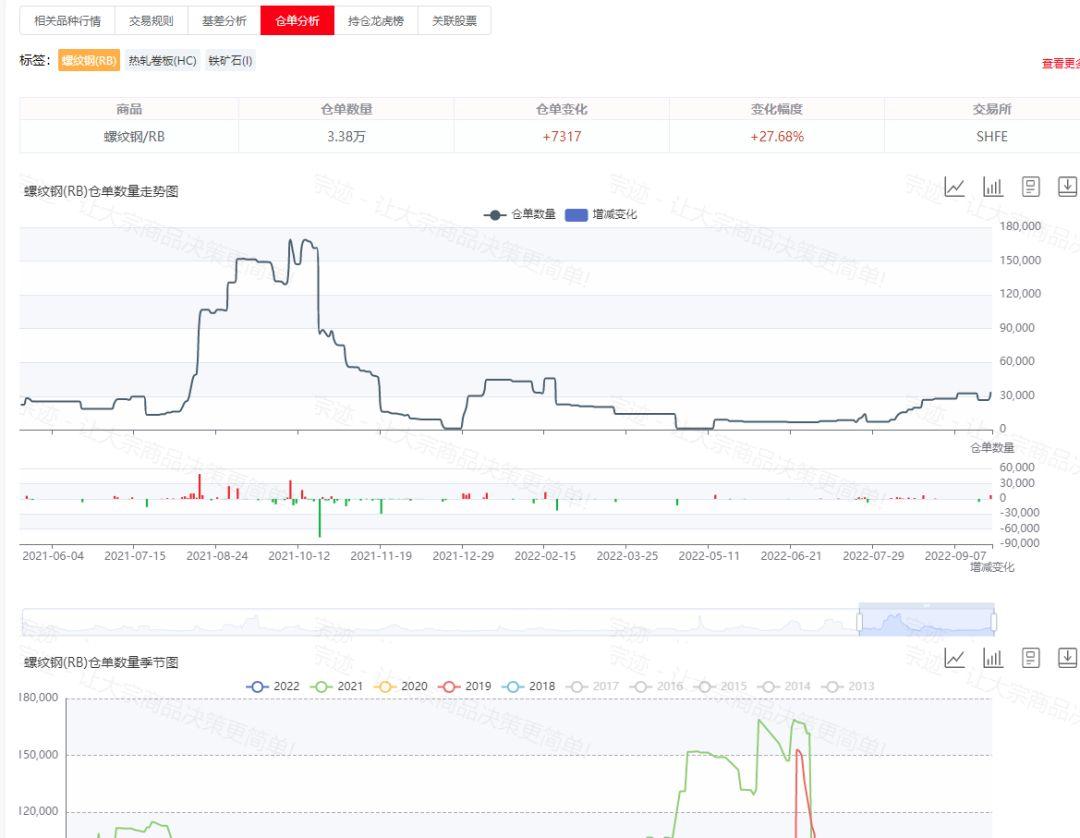This screenshot has width=1080, height=838.
Task: Switch trend chart to line view icon
Action: point(954,187)
